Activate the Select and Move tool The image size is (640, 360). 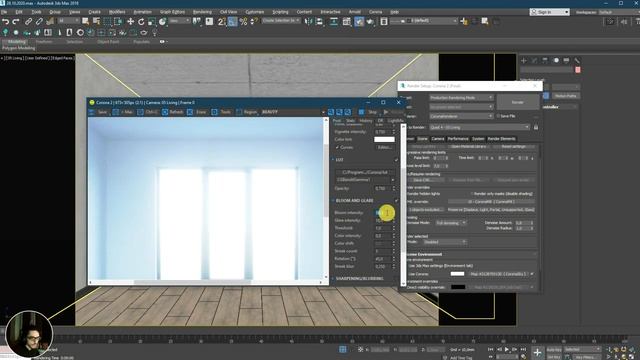pyautogui.click(x=131, y=21)
